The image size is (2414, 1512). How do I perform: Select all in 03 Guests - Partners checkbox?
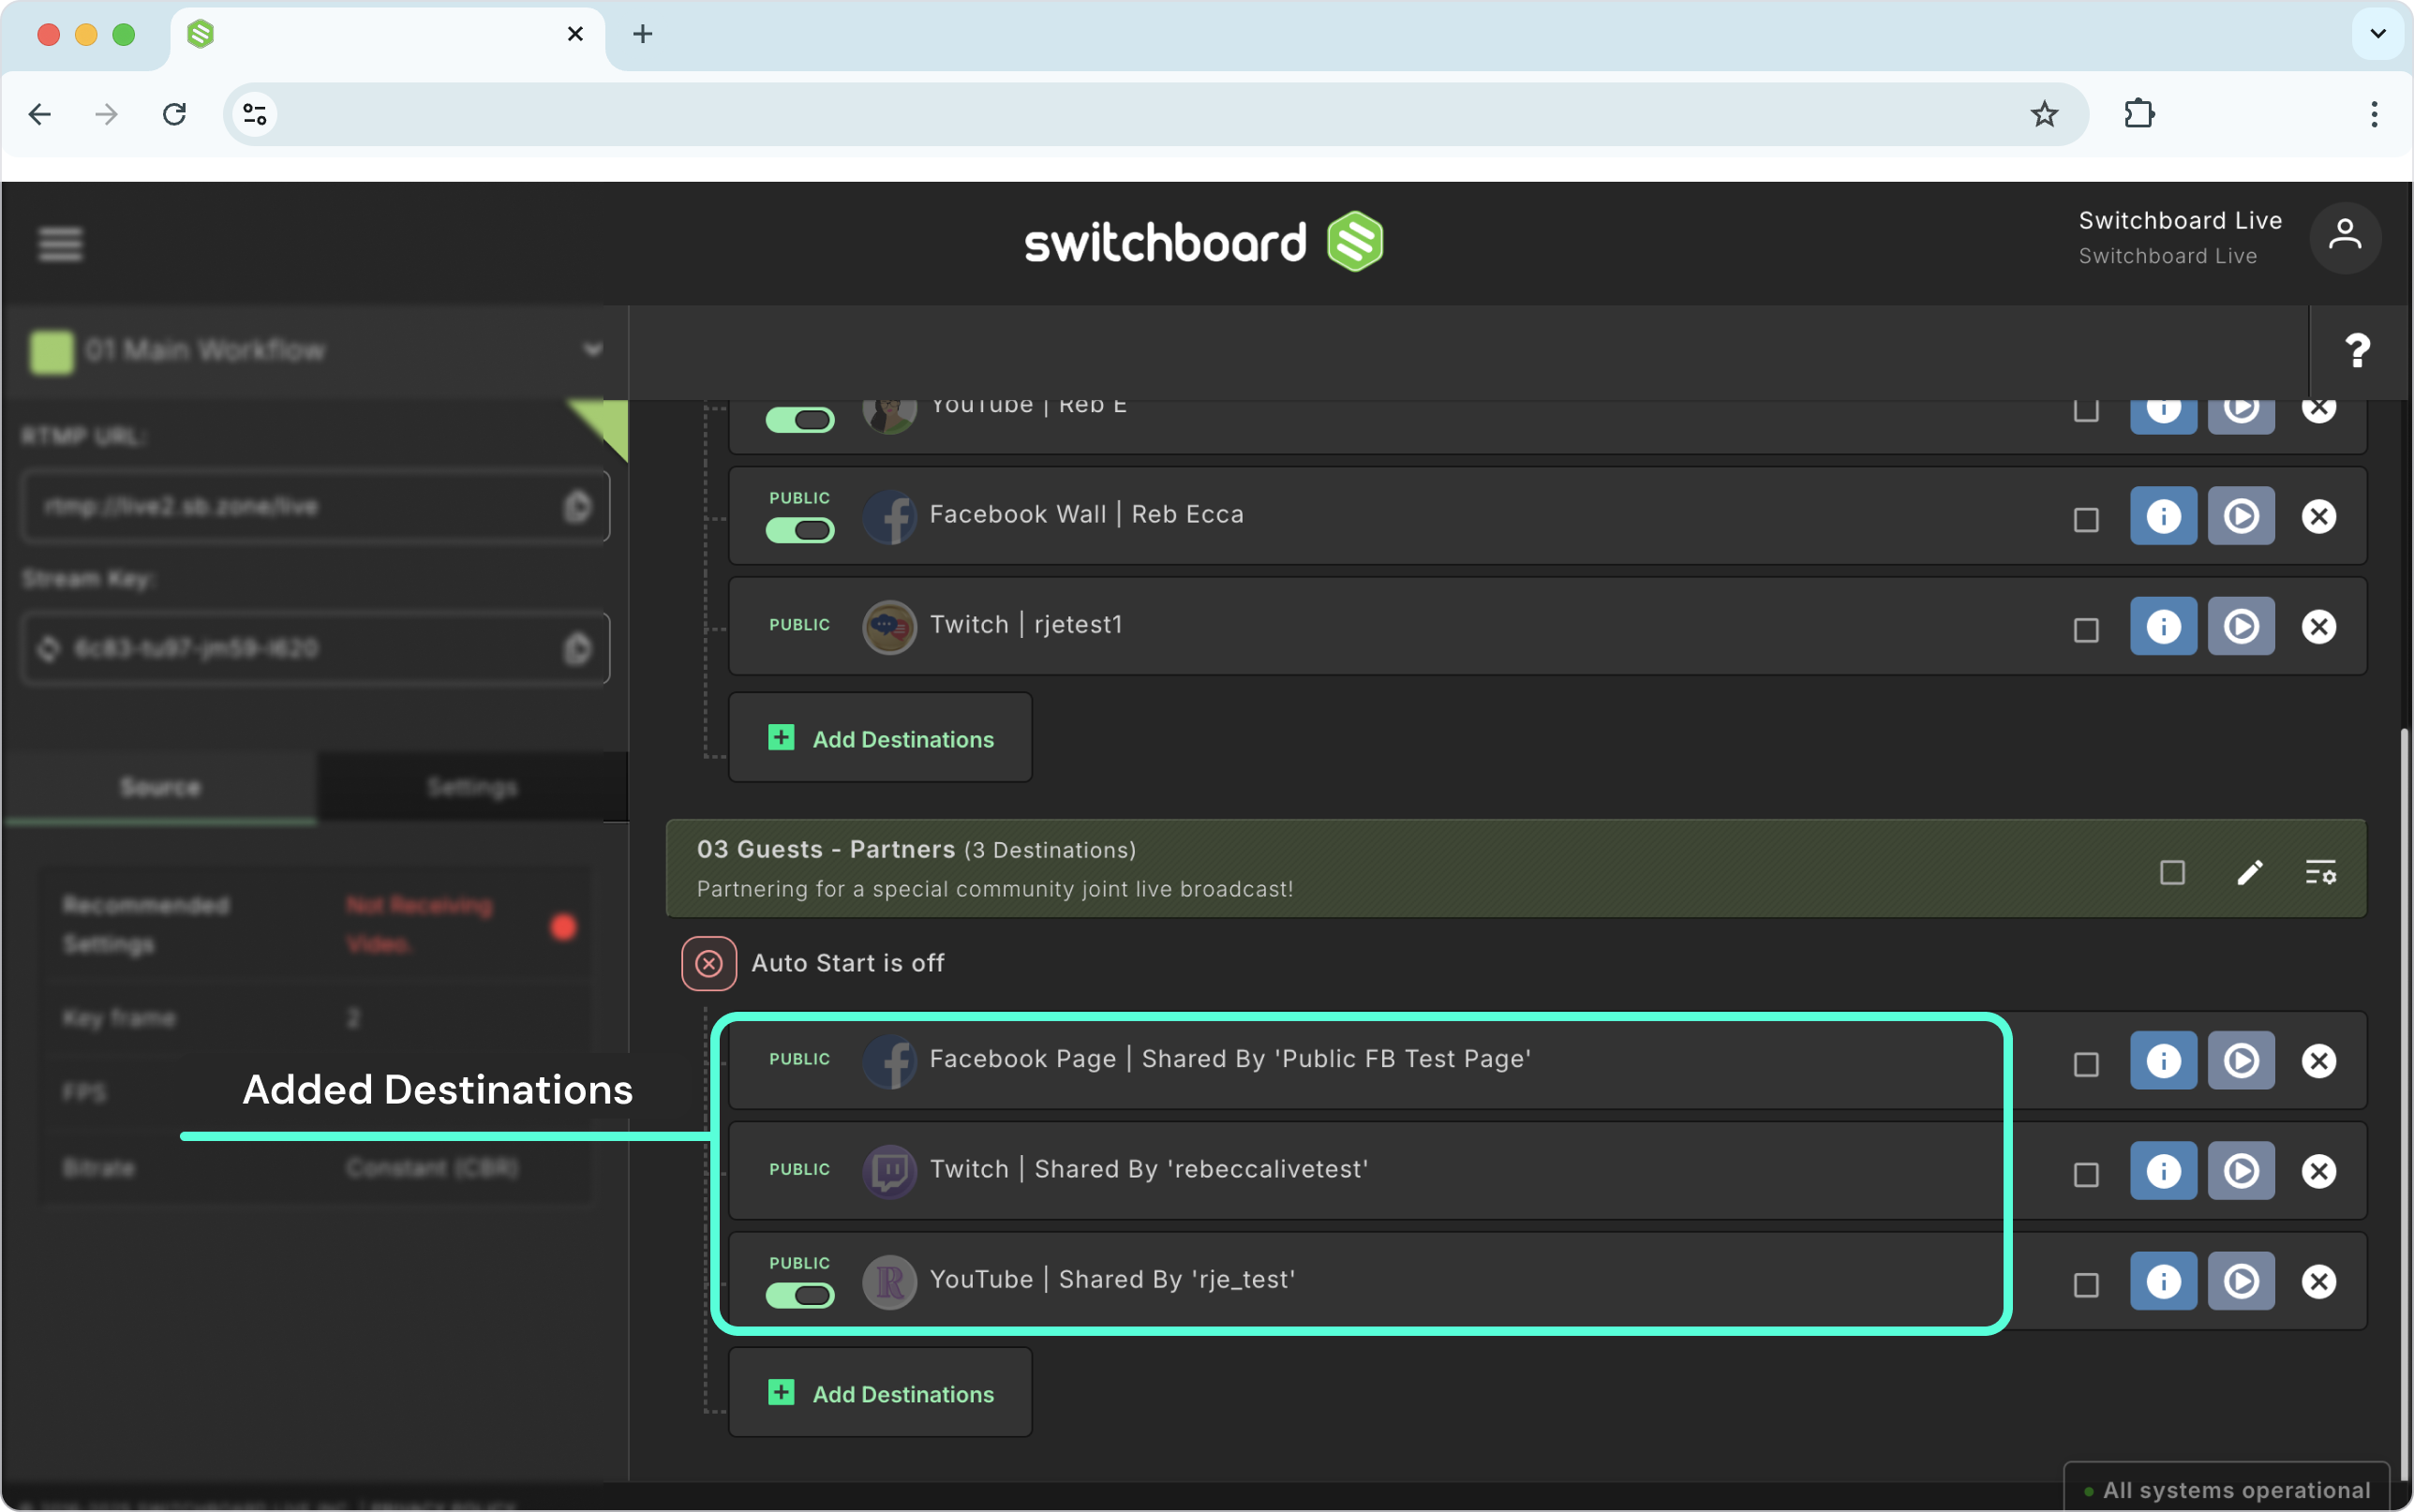2171,872
